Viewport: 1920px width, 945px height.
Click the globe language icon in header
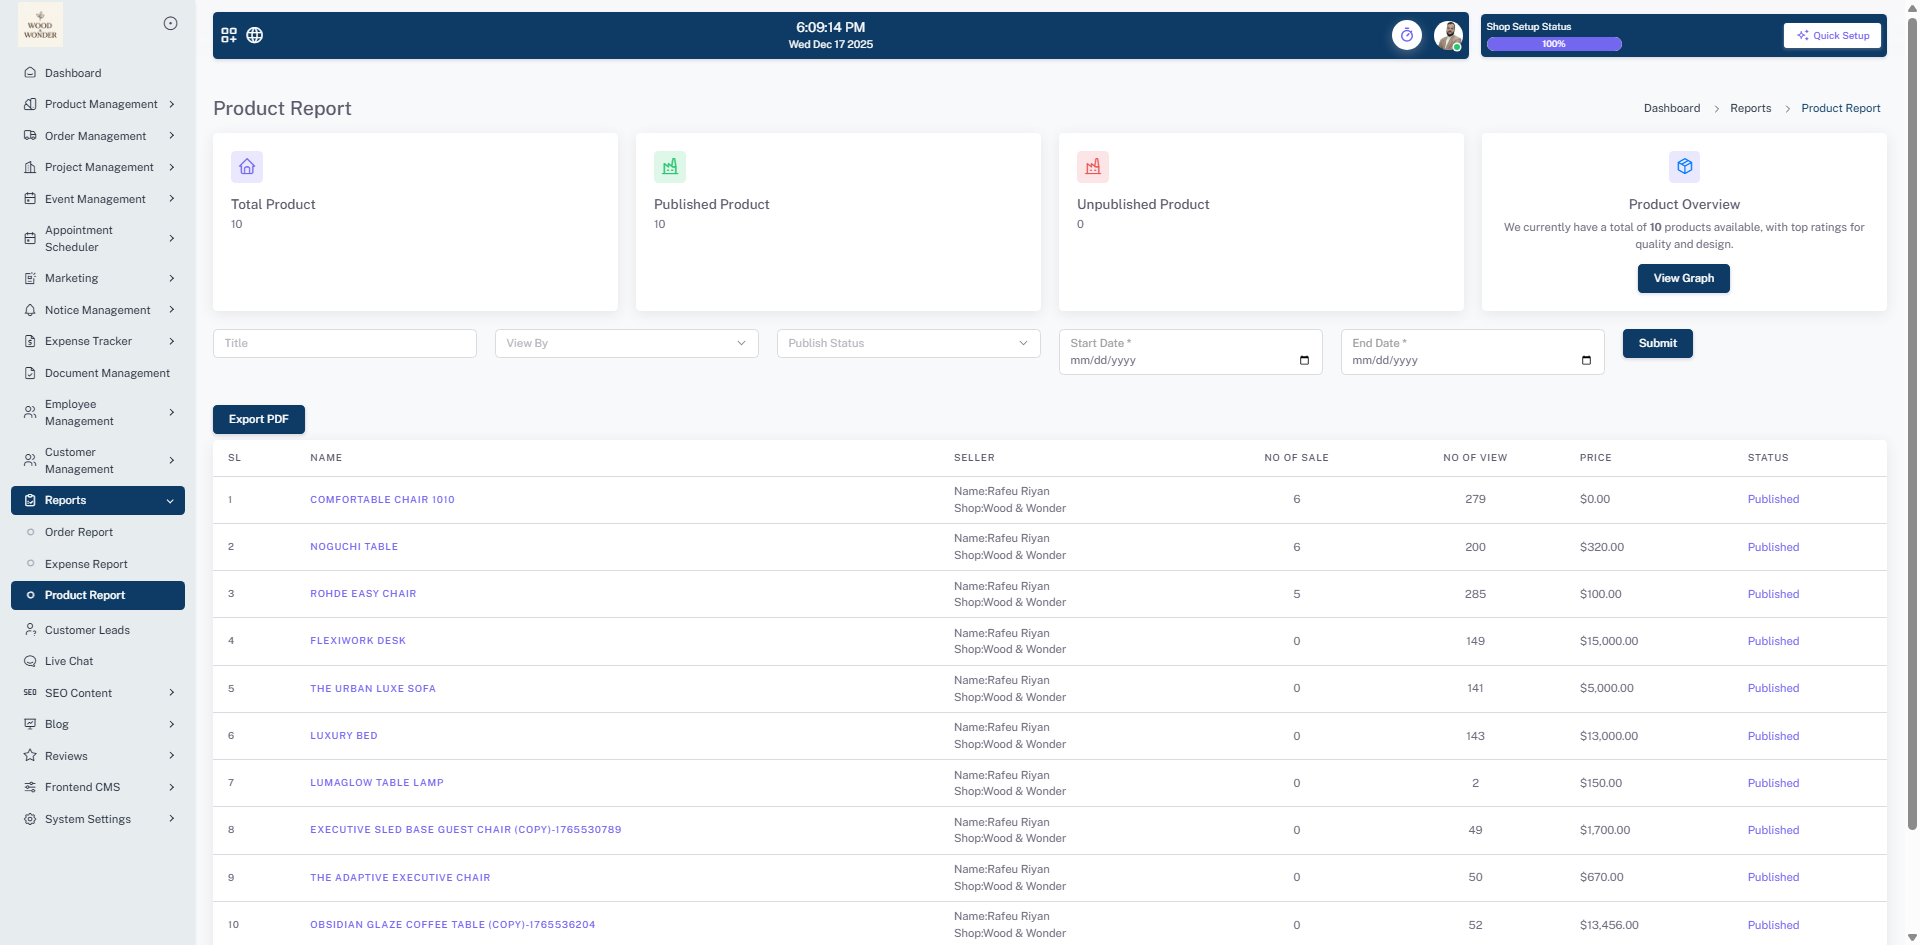255,35
